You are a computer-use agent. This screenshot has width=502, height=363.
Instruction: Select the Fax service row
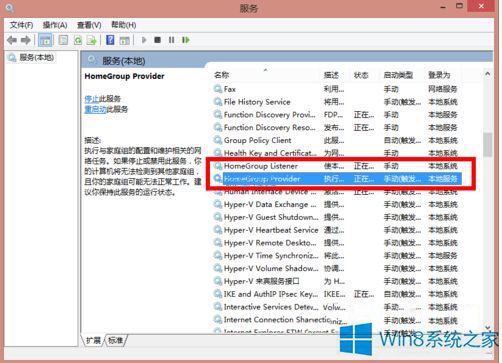point(337,89)
